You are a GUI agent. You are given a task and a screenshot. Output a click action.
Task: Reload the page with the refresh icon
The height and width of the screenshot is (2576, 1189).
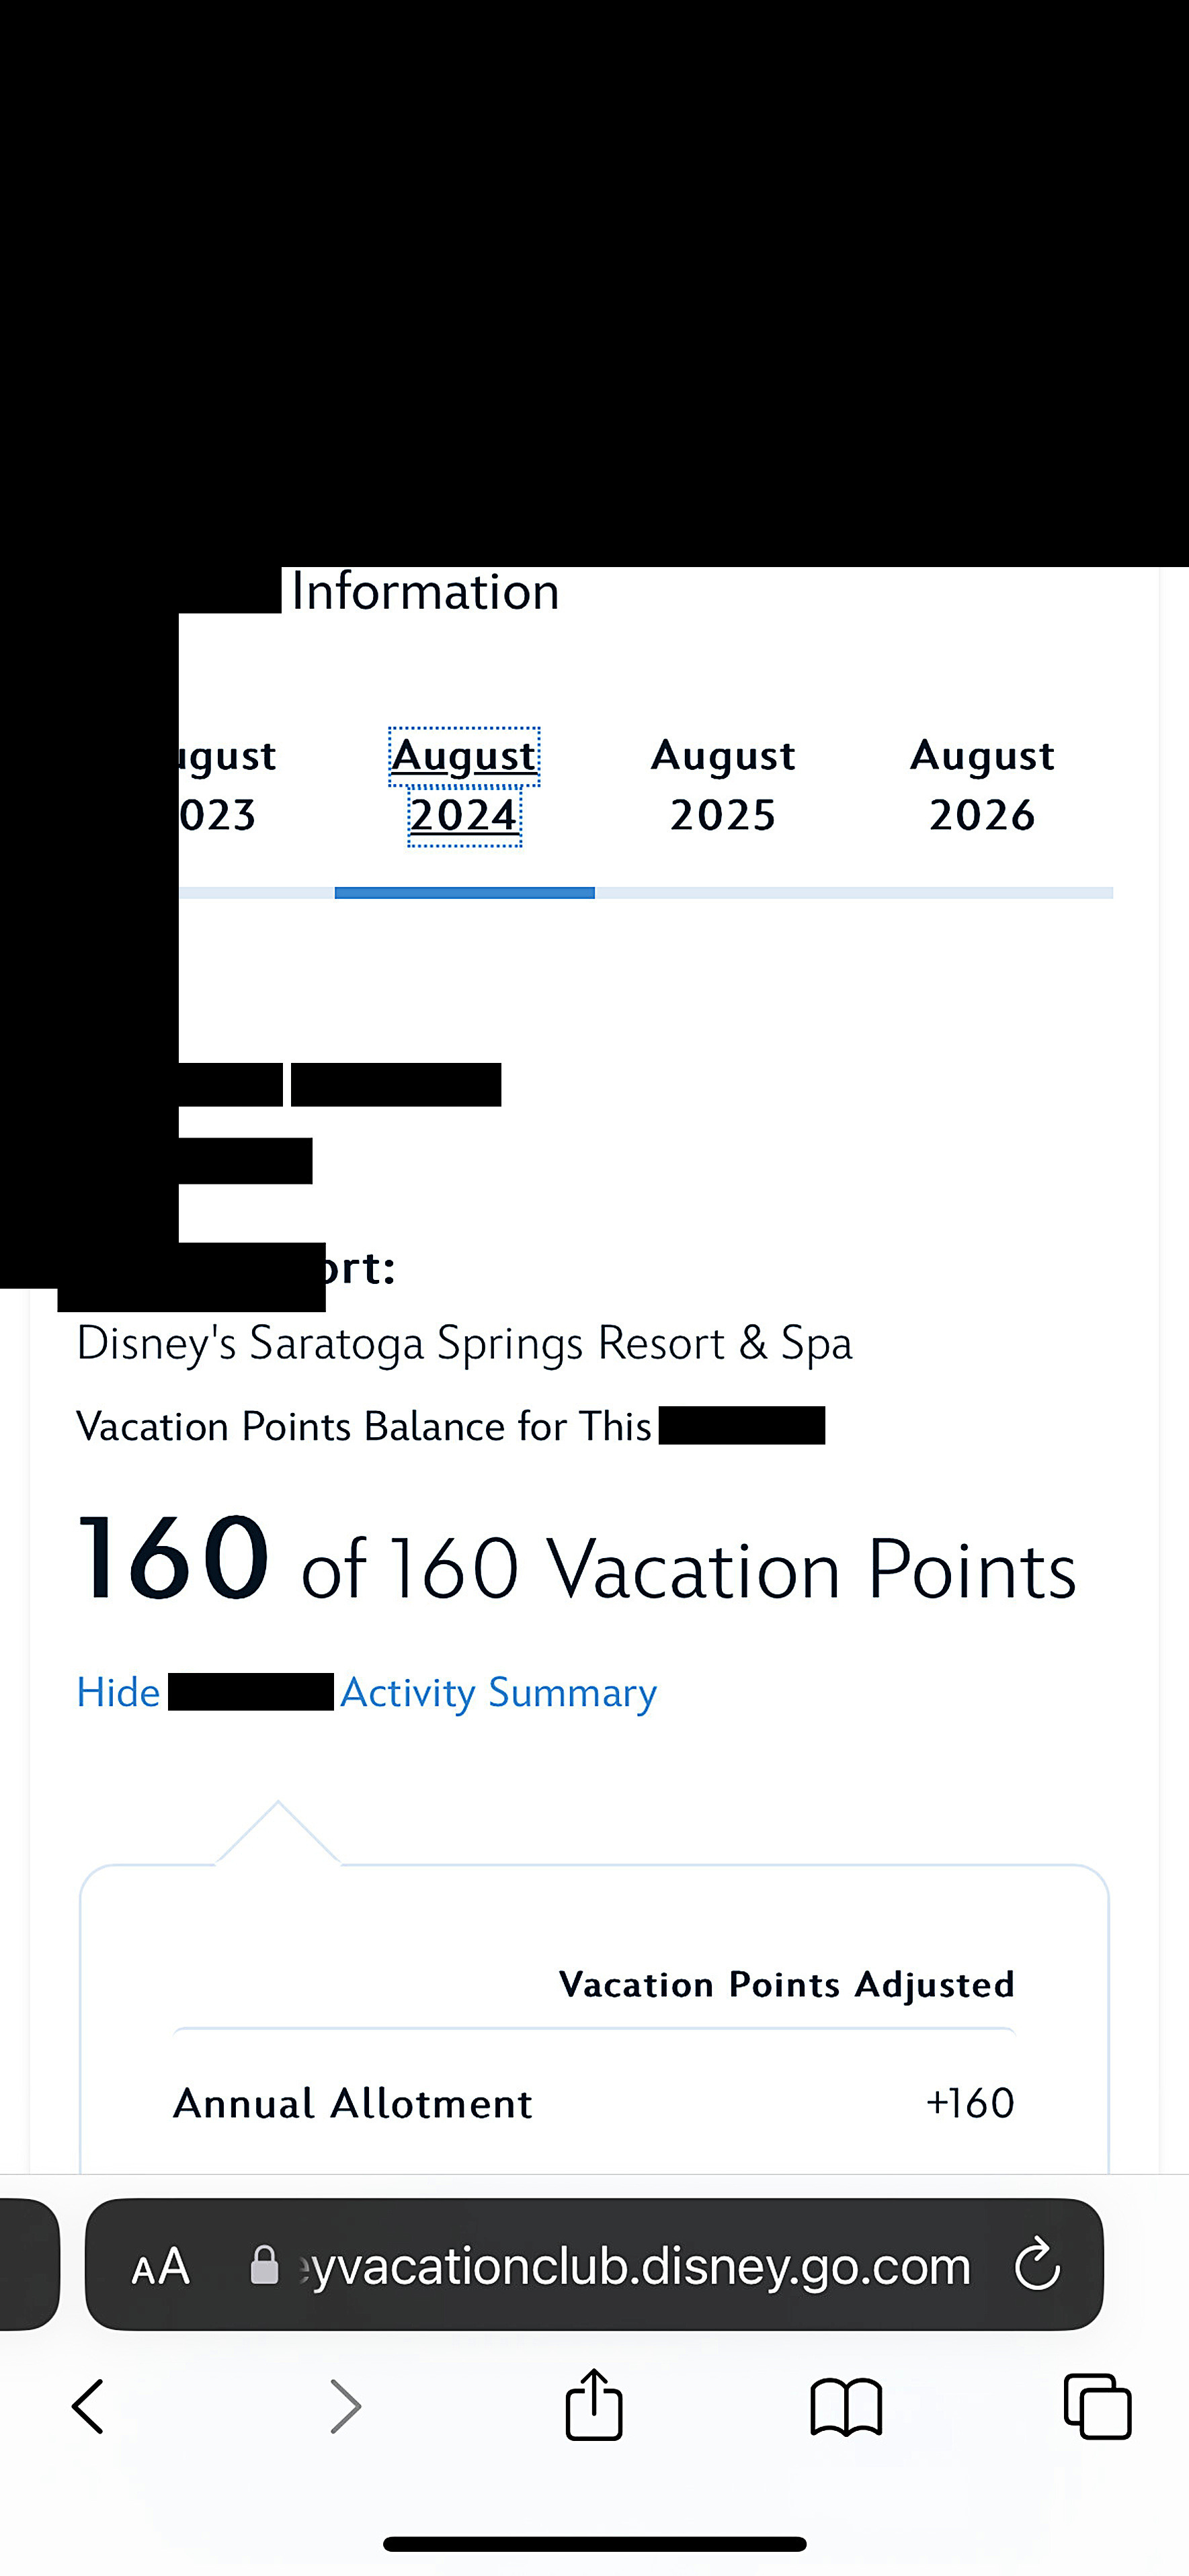point(1037,2265)
